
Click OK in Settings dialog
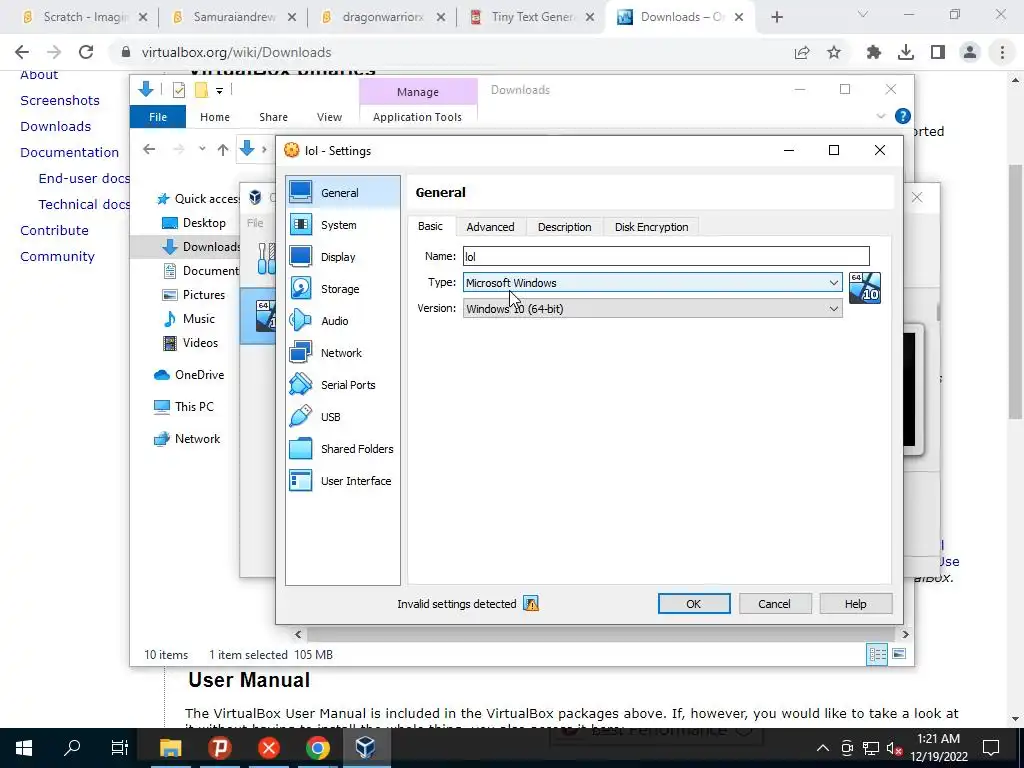click(694, 604)
